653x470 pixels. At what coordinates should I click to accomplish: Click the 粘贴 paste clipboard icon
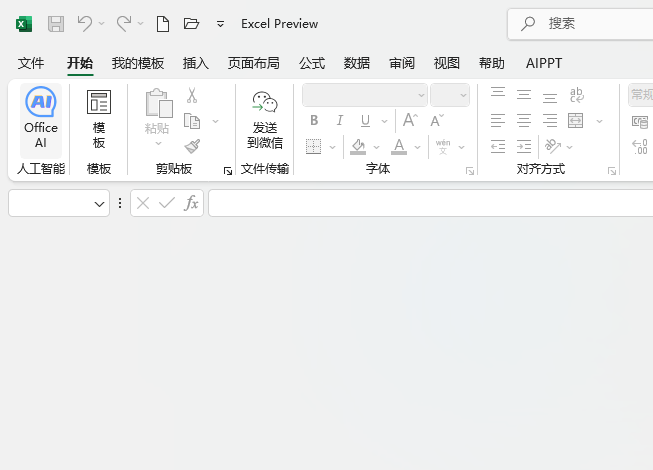coord(159,103)
